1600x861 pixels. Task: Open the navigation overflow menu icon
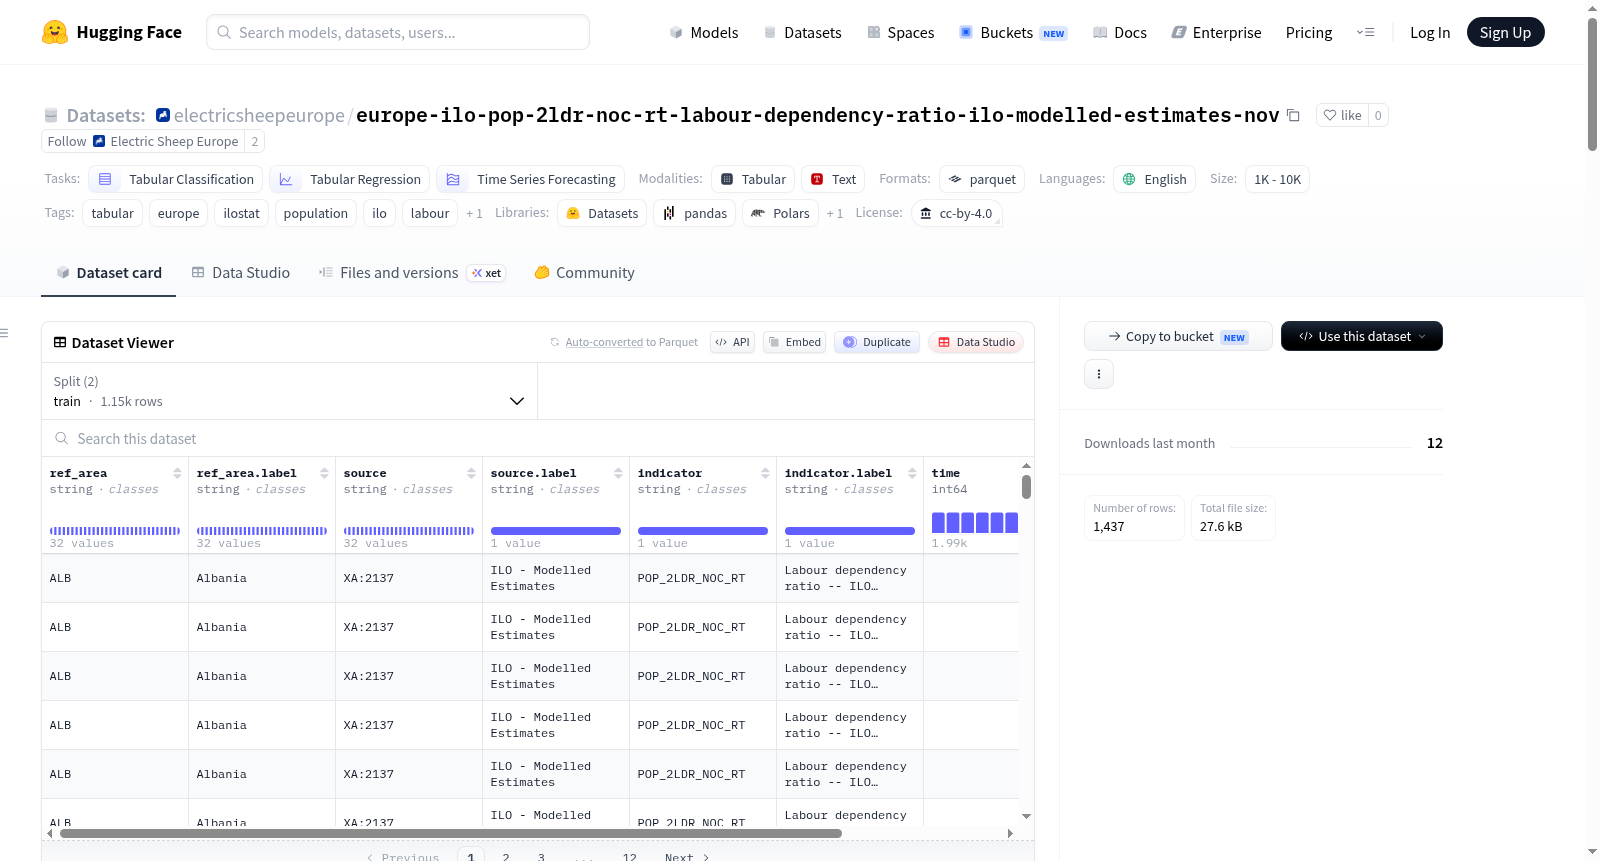pos(1365,32)
